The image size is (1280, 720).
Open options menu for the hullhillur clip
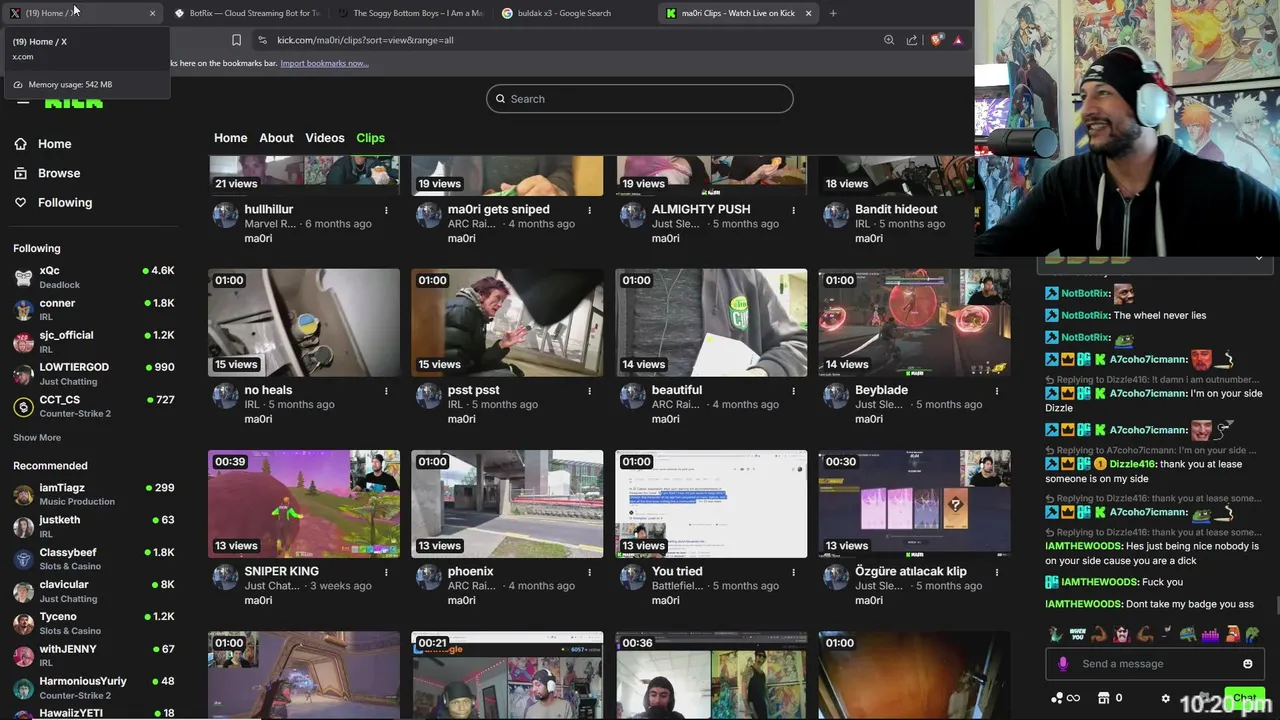point(386,210)
